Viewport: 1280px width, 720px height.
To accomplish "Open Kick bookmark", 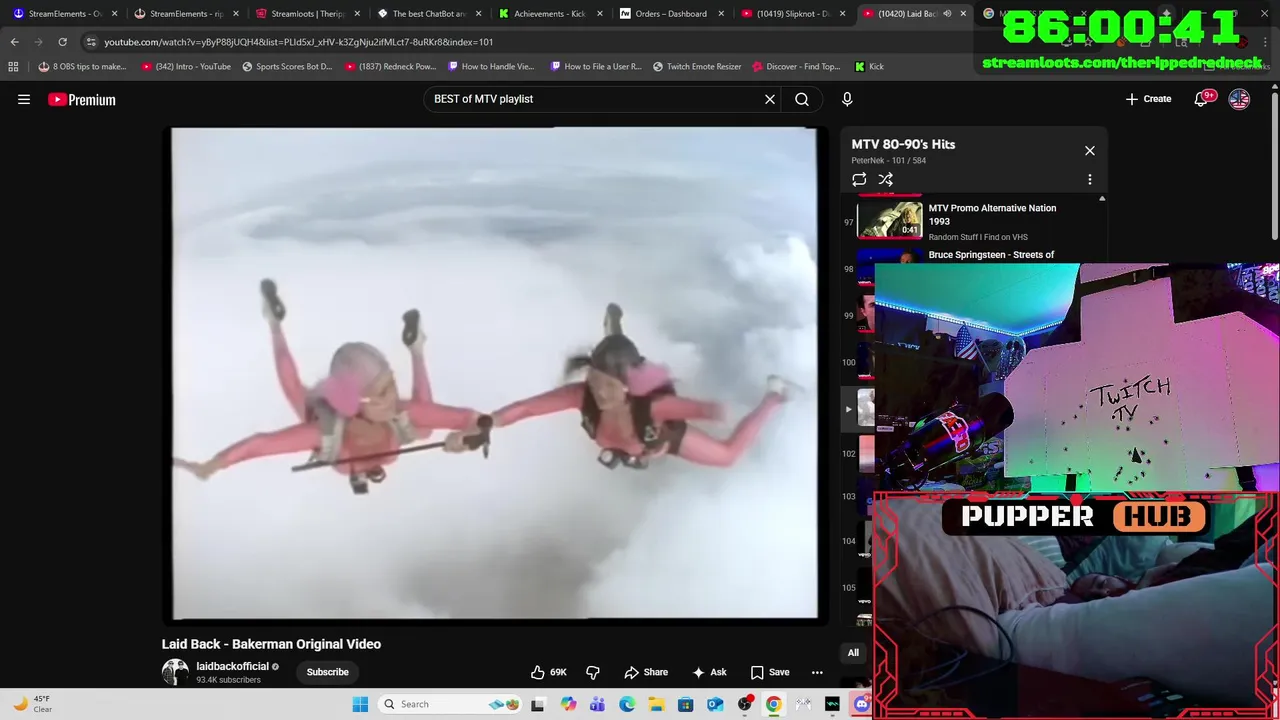I will (869, 66).
